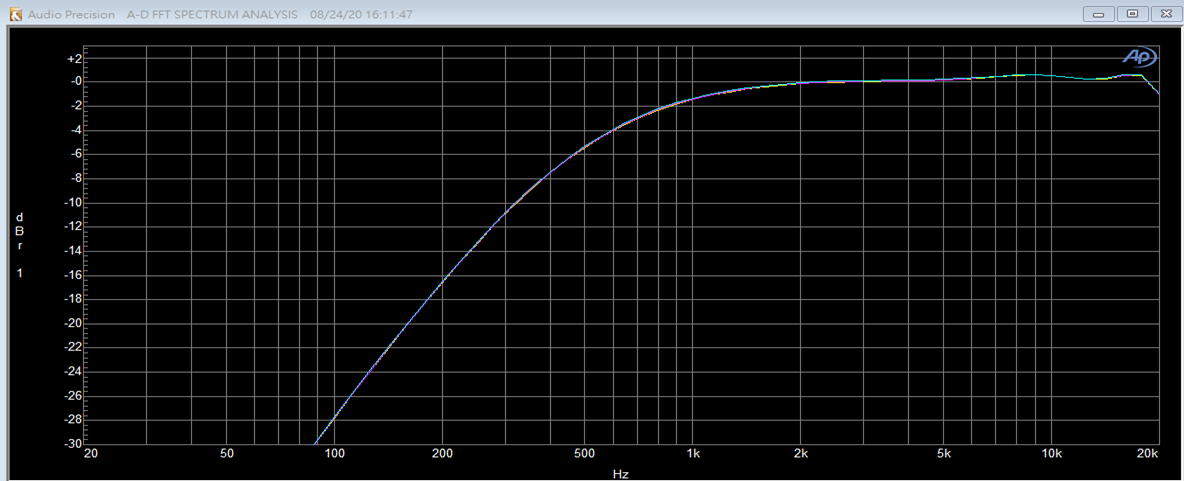This screenshot has height=481, width=1184.
Task: Click the '10k' frequency axis label
Action: tap(1052, 454)
